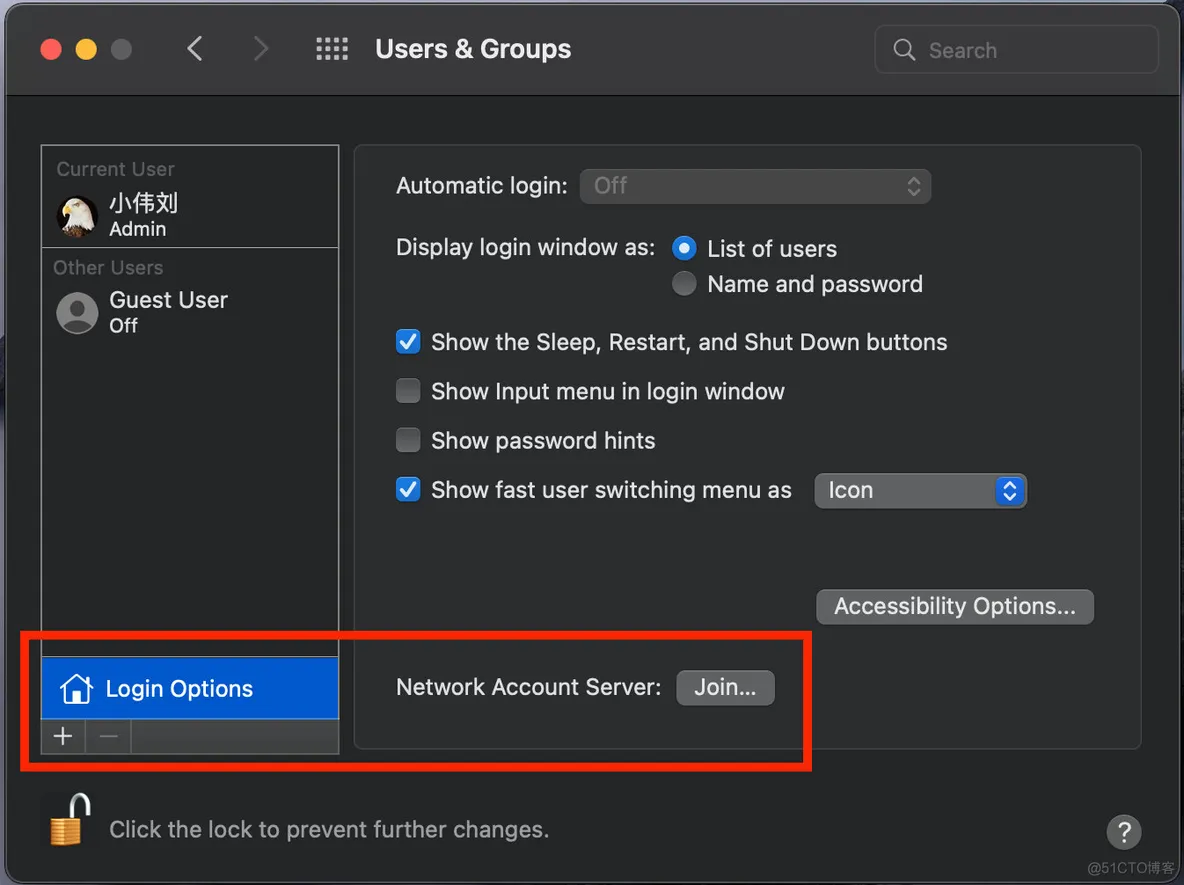
Task: Select Name and password radio button
Action: point(684,284)
